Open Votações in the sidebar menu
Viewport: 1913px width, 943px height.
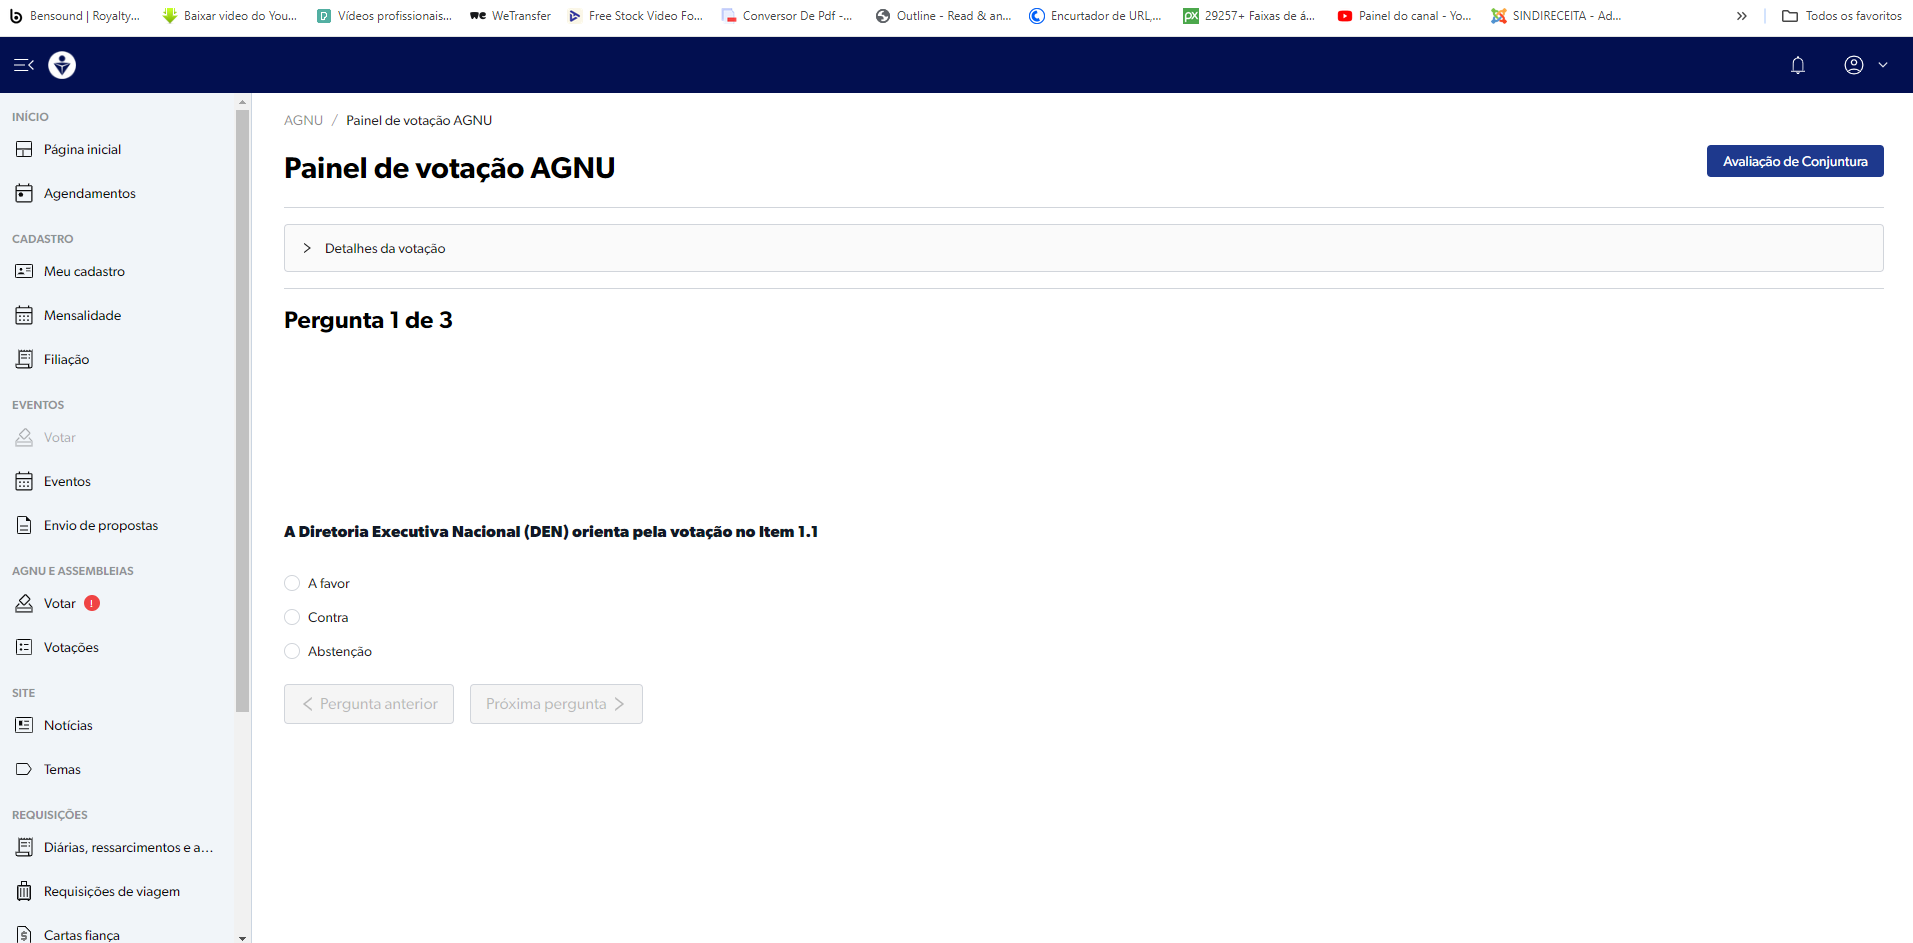click(x=71, y=648)
